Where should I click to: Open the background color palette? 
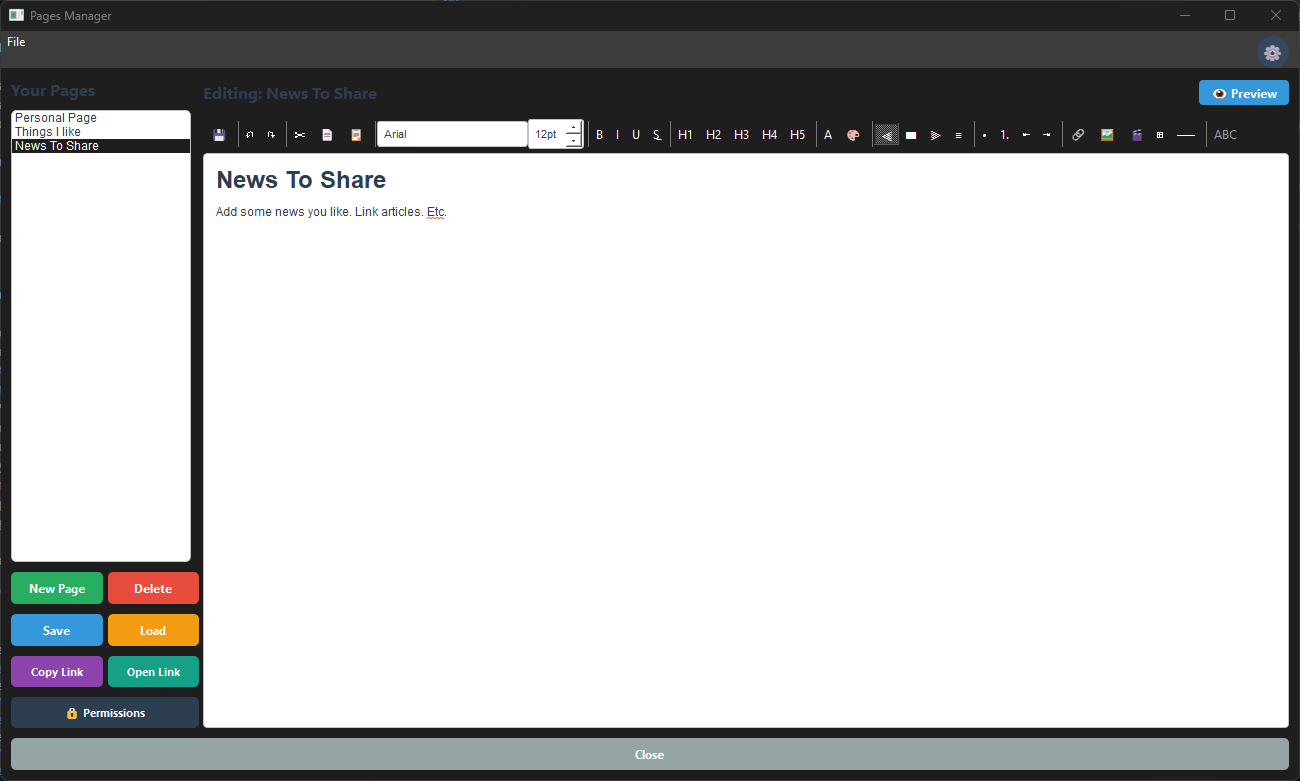point(853,135)
